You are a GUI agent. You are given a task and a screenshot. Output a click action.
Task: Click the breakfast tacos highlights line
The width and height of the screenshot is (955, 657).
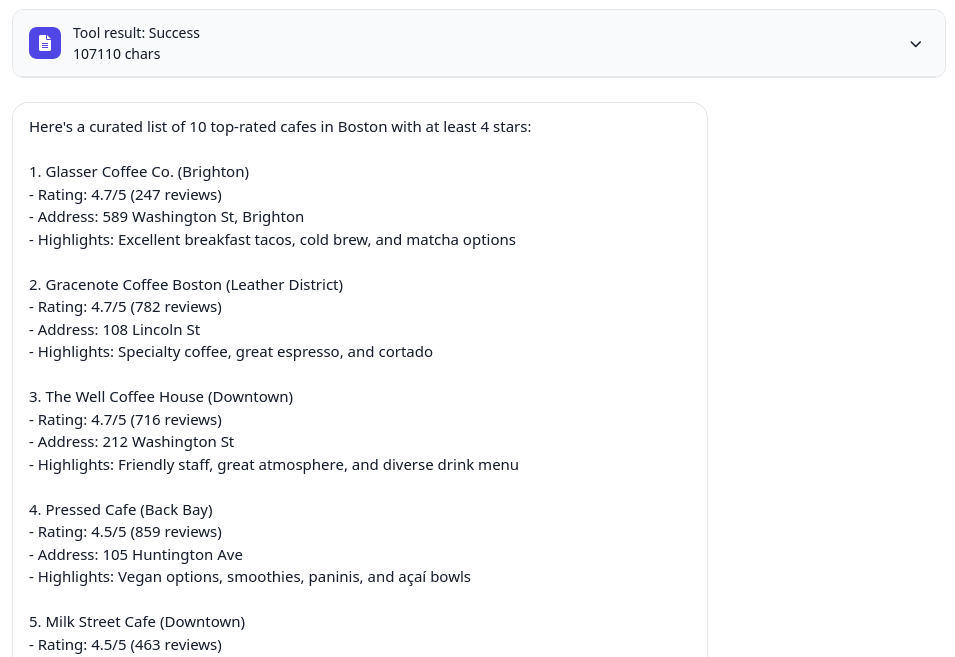272,239
